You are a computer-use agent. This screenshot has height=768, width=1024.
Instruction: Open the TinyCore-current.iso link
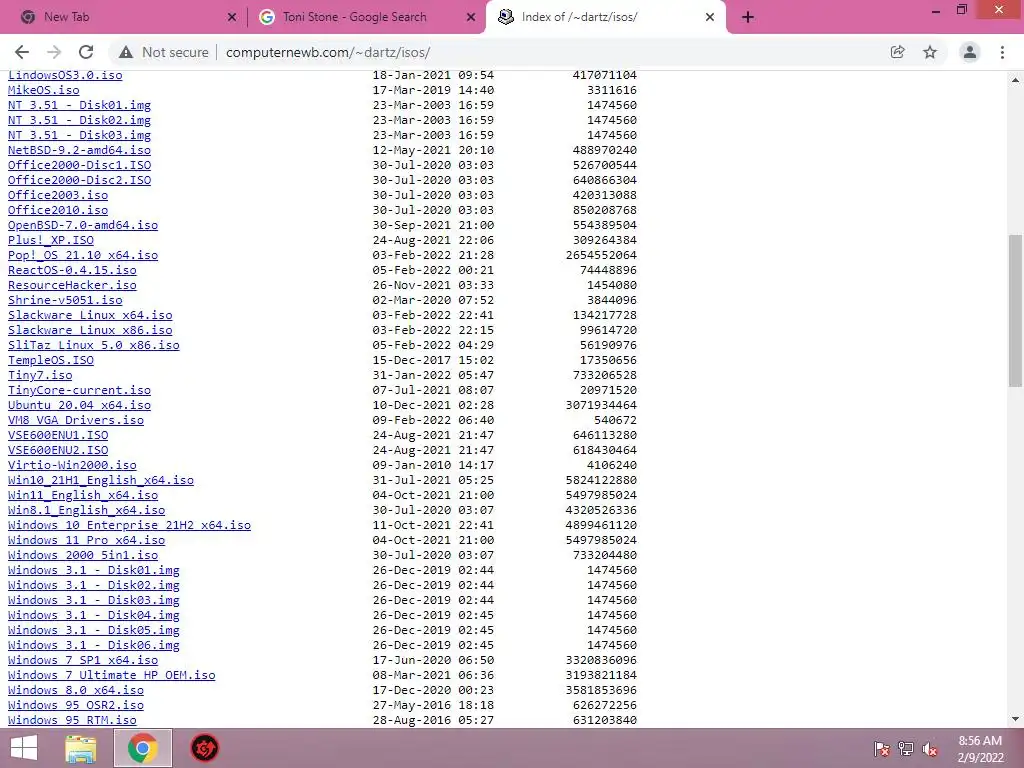[x=79, y=391]
